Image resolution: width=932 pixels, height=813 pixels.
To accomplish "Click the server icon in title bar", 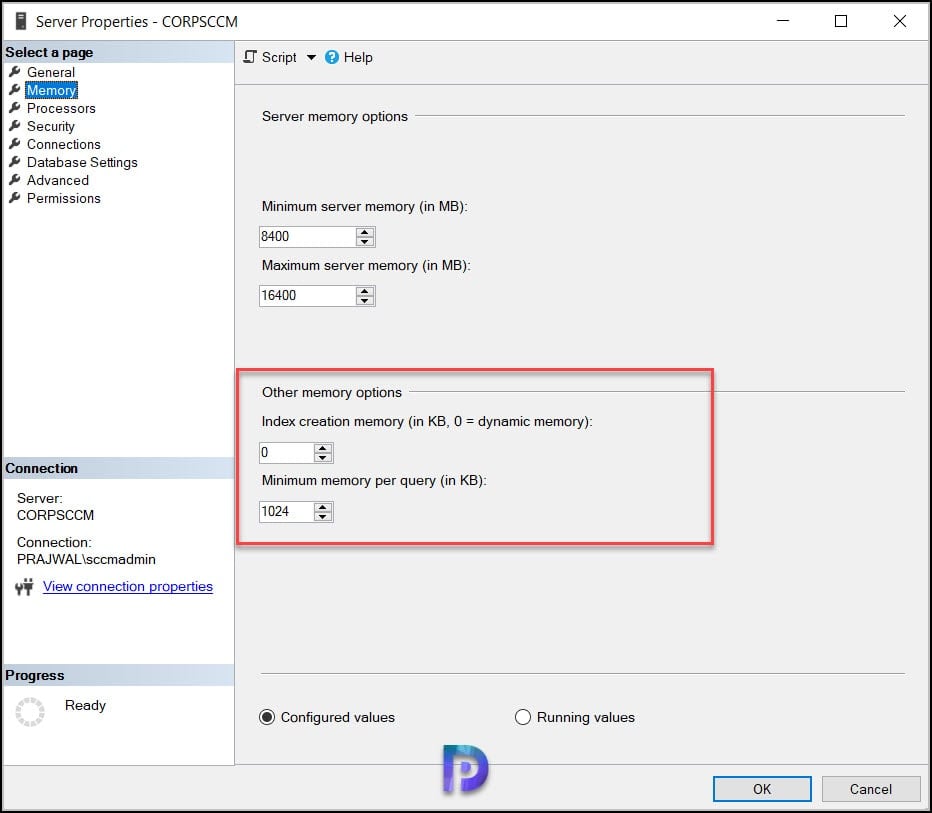I will (21, 21).
